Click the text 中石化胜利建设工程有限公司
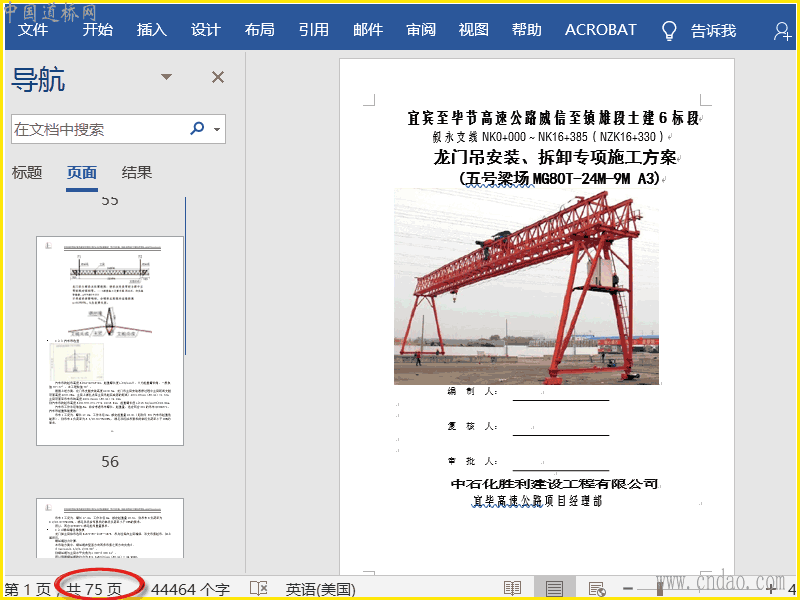Viewport: 800px width, 600px height. 555,483
